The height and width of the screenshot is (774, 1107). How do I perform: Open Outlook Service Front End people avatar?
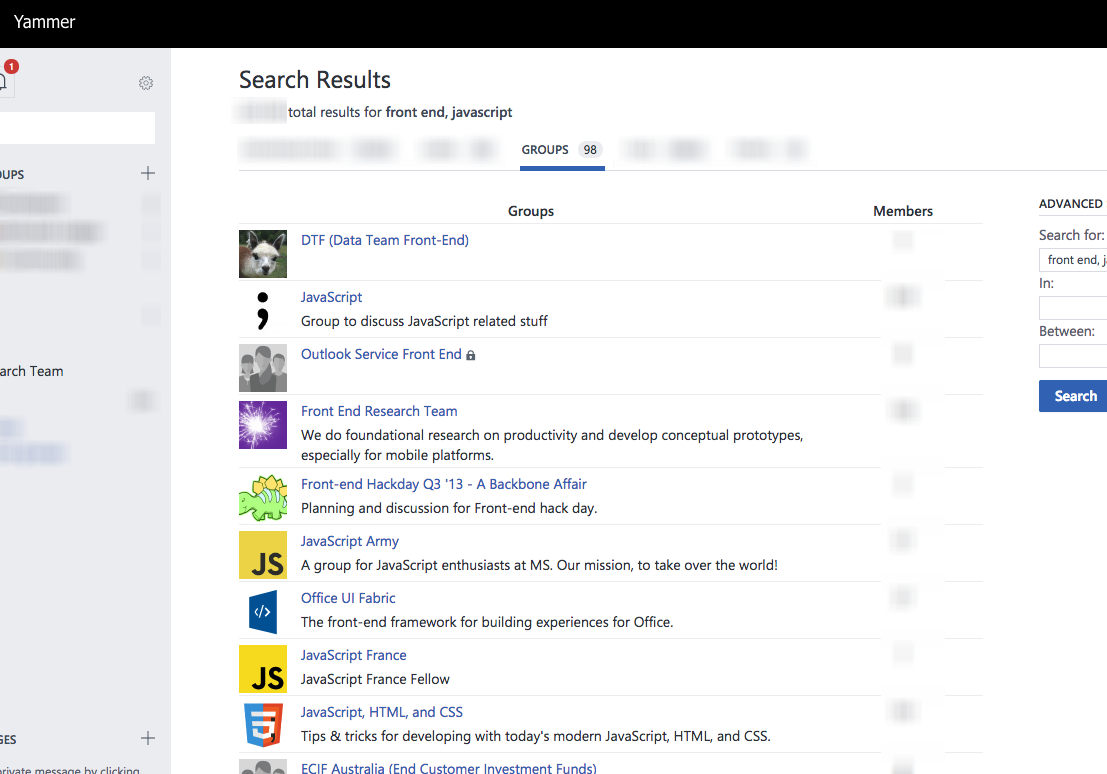pyautogui.click(x=263, y=368)
